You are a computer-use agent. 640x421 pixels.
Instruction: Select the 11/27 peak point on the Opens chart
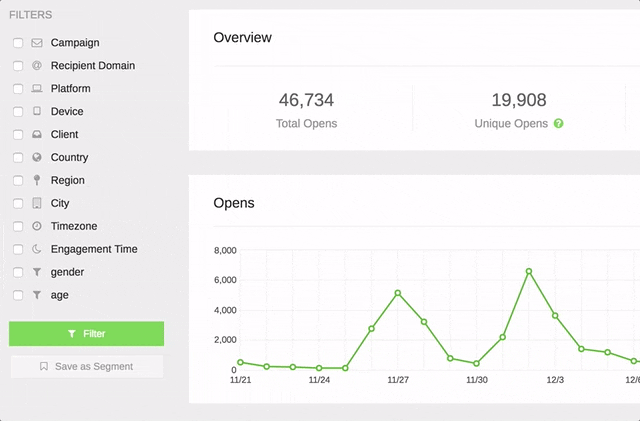[398, 293]
